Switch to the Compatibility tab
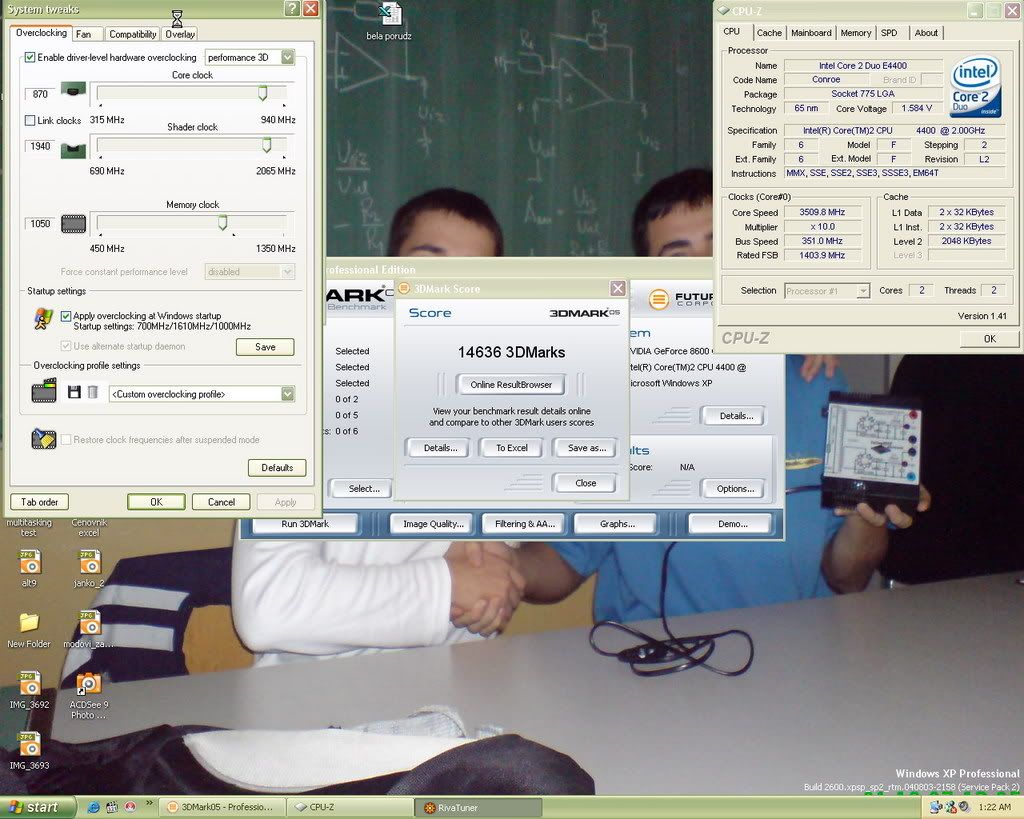This screenshot has width=1024, height=819. click(x=133, y=34)
